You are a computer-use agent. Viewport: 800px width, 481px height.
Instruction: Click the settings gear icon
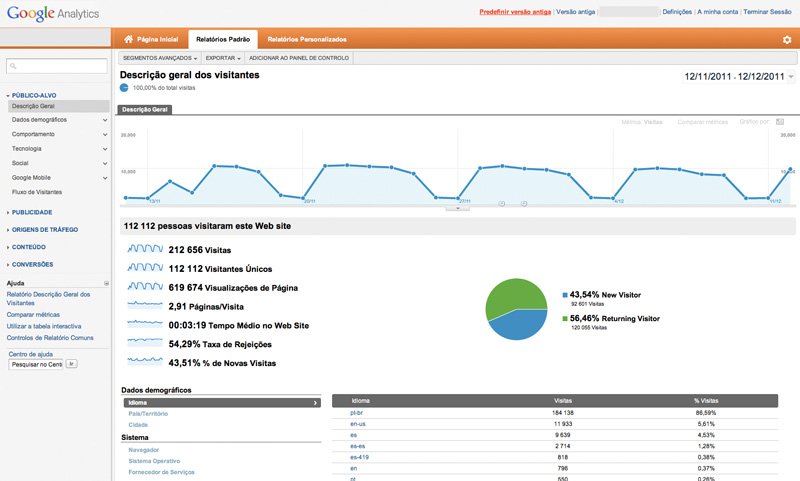(786, 40)
